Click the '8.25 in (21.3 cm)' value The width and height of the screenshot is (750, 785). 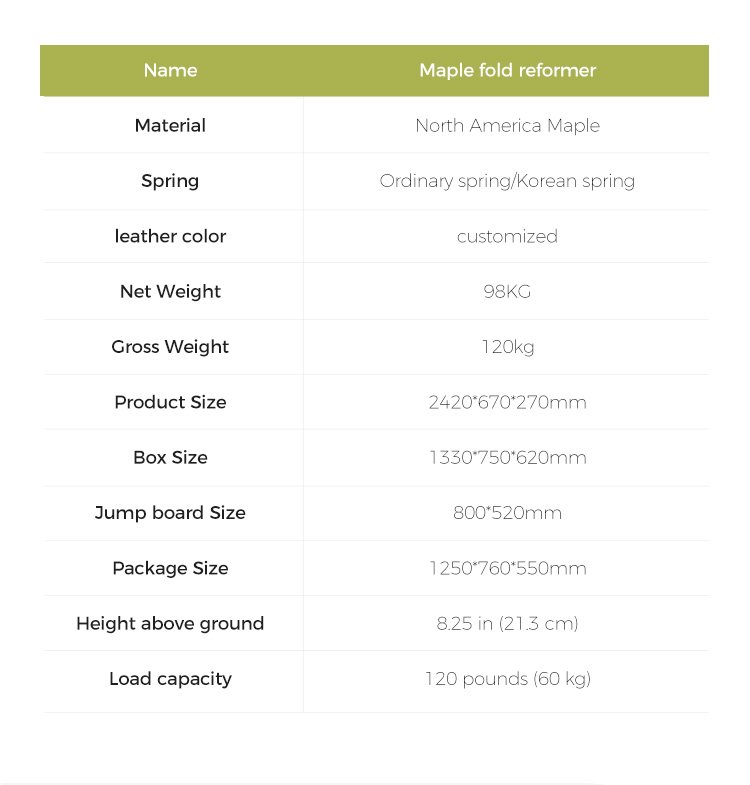click(x=507, y=623)
